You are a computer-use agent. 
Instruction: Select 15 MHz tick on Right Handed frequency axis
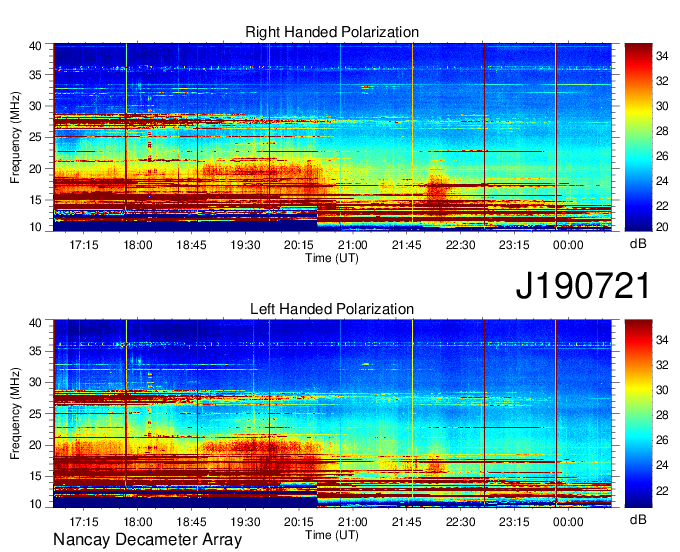(36, 200)
